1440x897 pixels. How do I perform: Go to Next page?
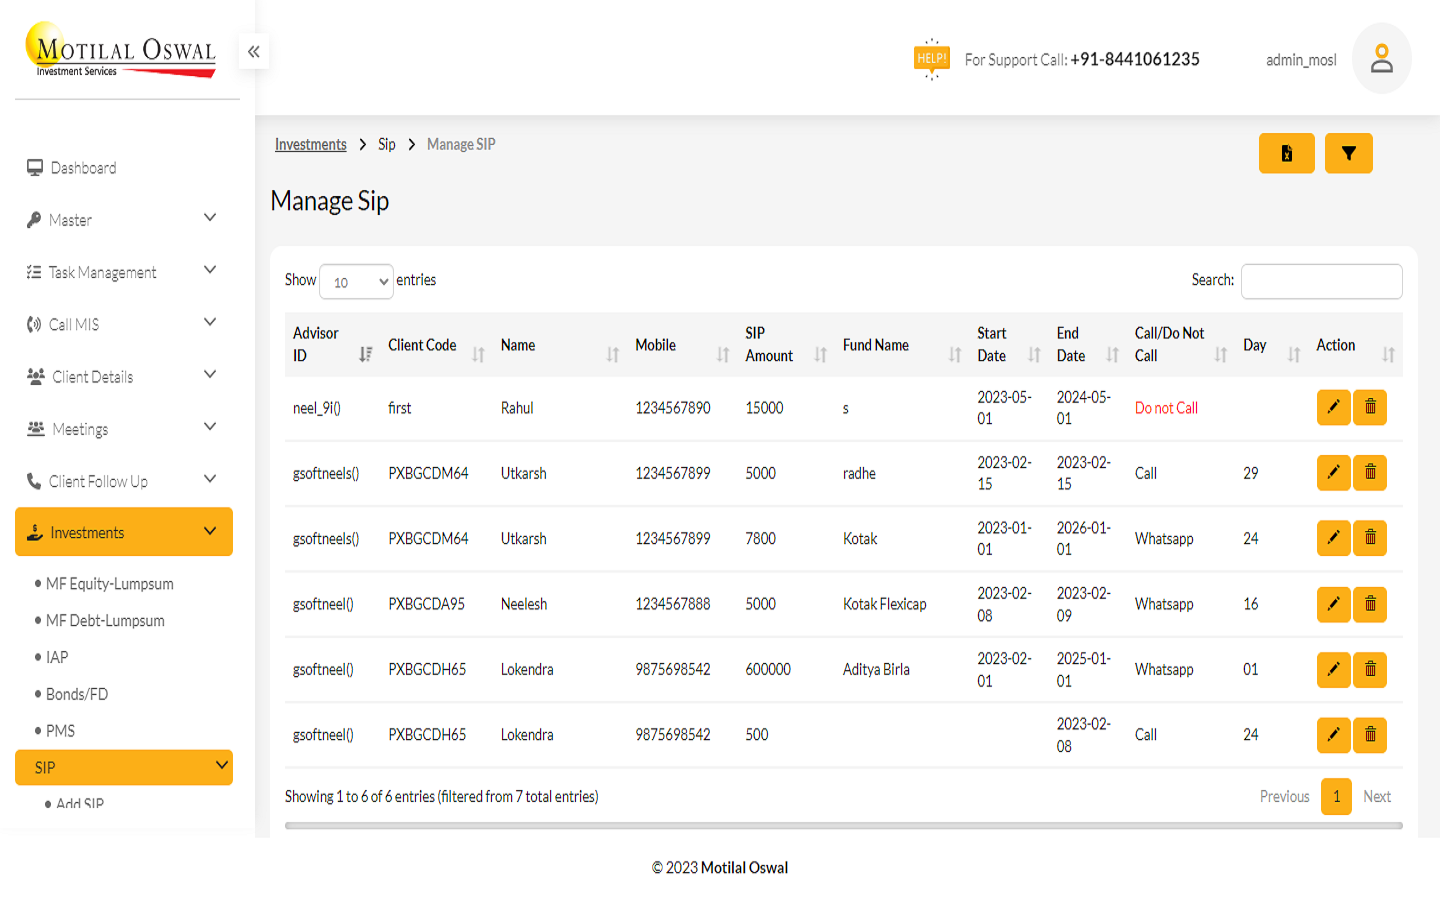pos(1377,796)
